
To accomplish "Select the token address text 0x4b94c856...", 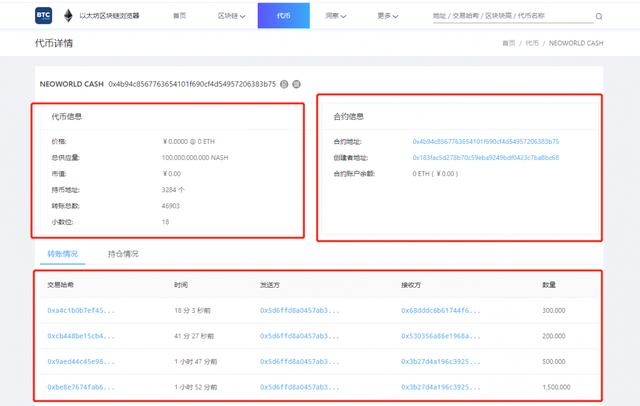I will (x=192, y=84).
